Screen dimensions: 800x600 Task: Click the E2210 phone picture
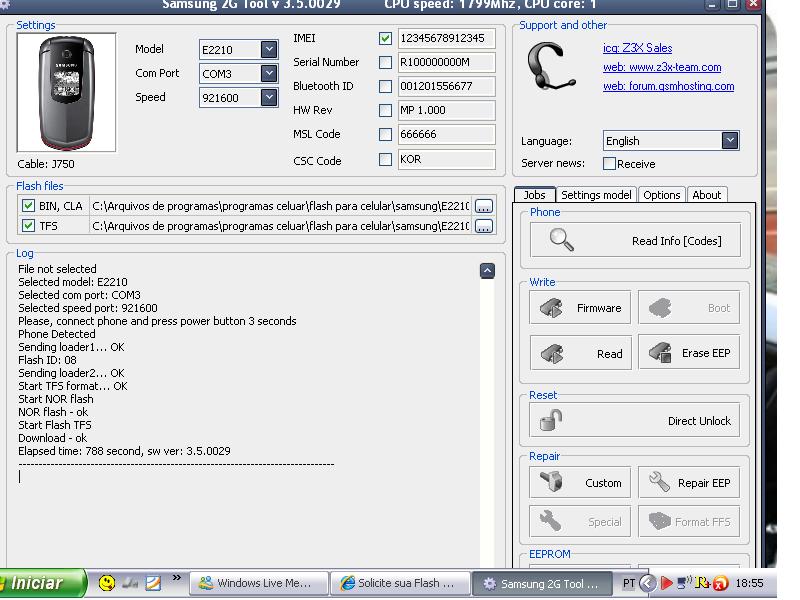66,92
